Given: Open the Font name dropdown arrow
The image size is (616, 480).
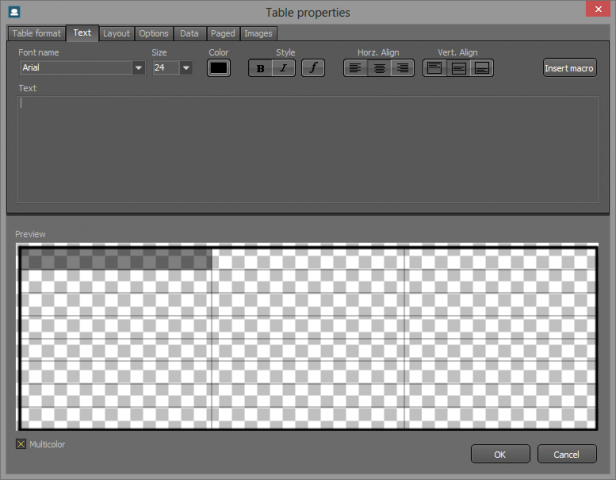Looking at the screenshot, I should tap(138, 68).
